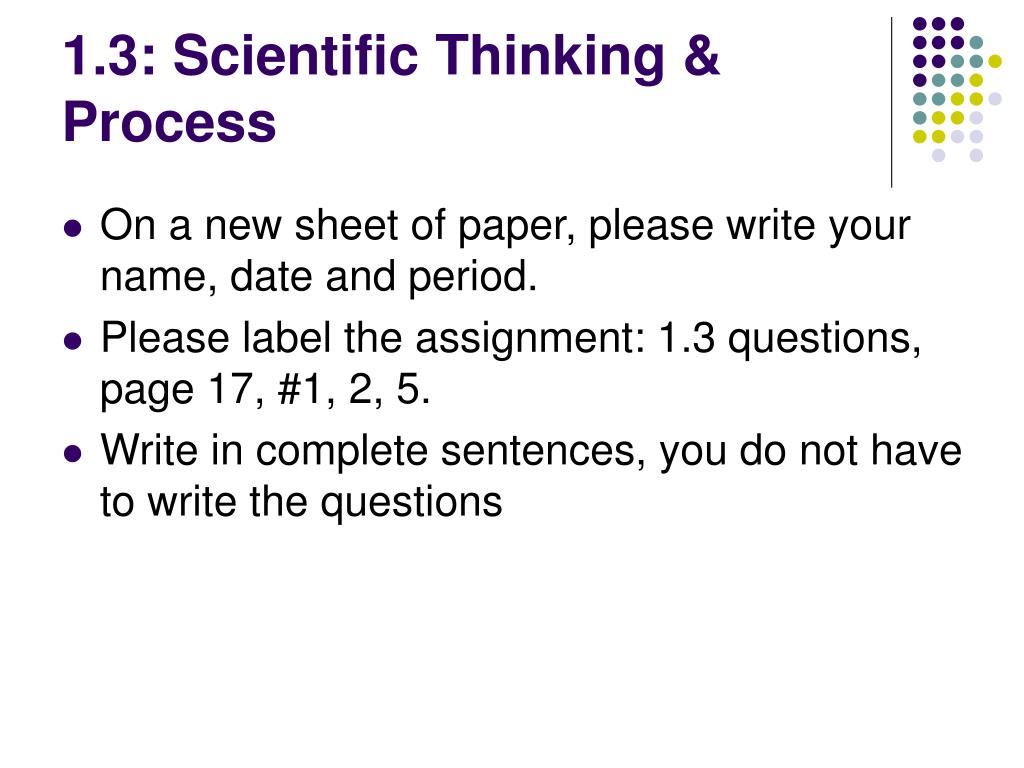The width and height of the screenshot is (1024, 768).
Task: Select the first bullet point marker
Action: pos(73,229)
